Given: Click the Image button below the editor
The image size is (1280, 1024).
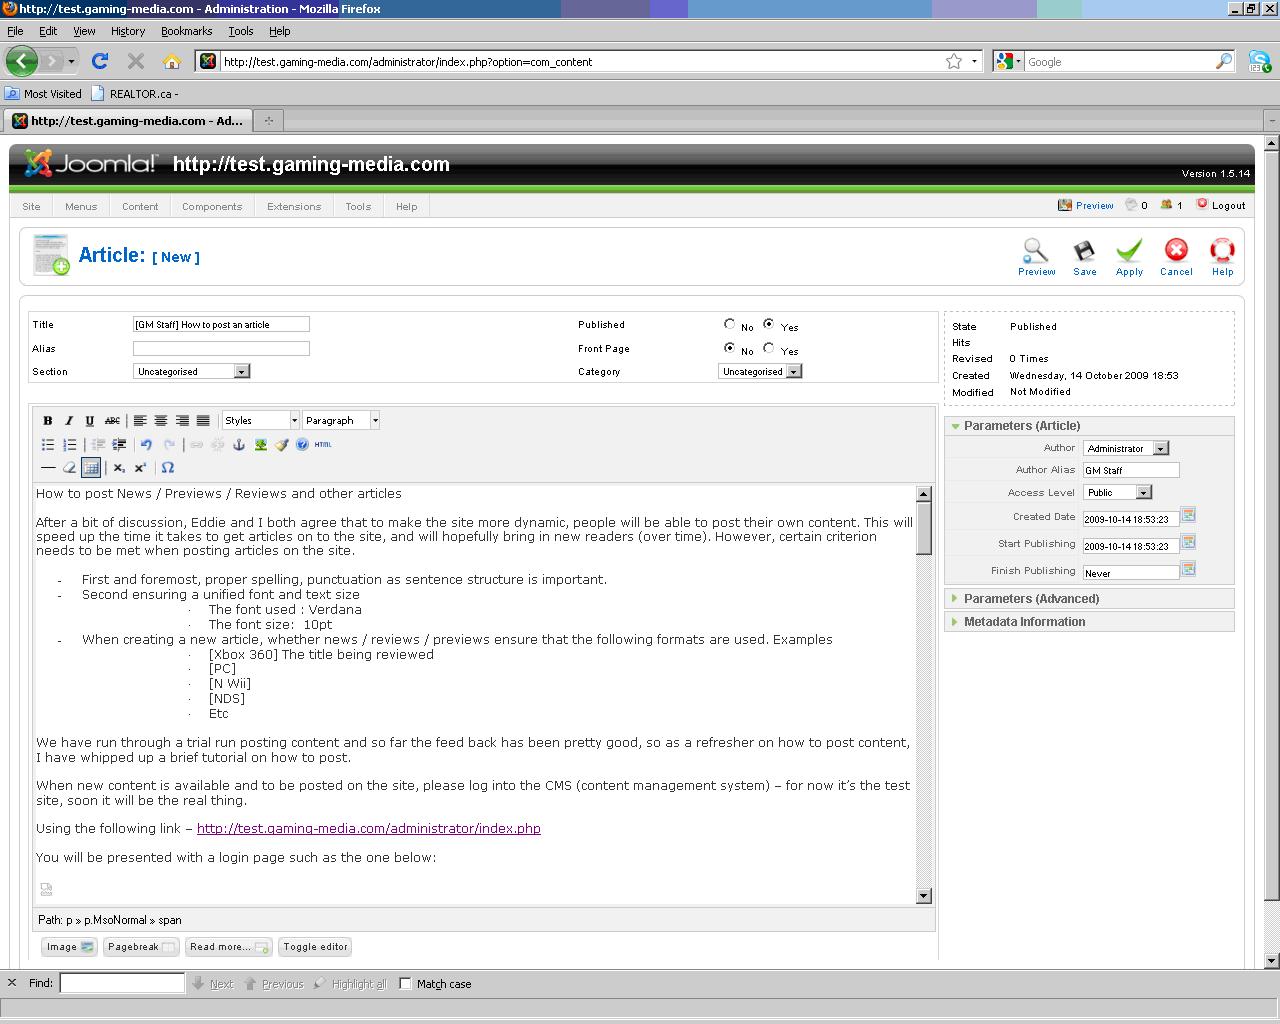Looking at the screenshot, I should click(x=69, y=947).
